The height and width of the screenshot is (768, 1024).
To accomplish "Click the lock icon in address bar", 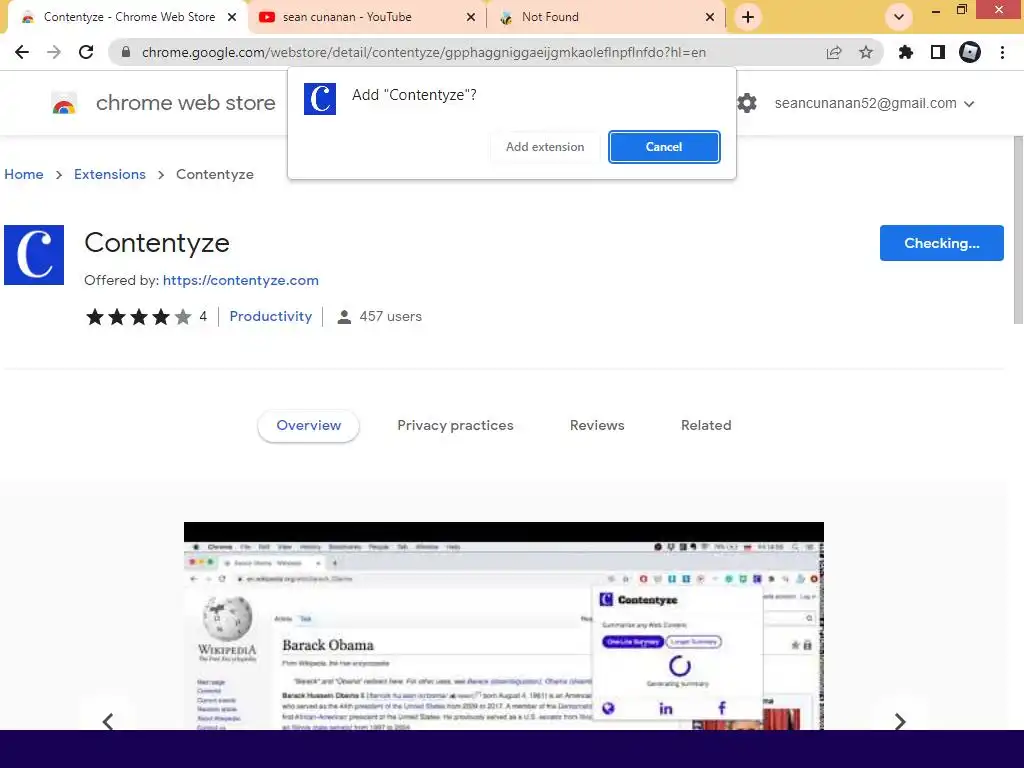I will (126, 52).
